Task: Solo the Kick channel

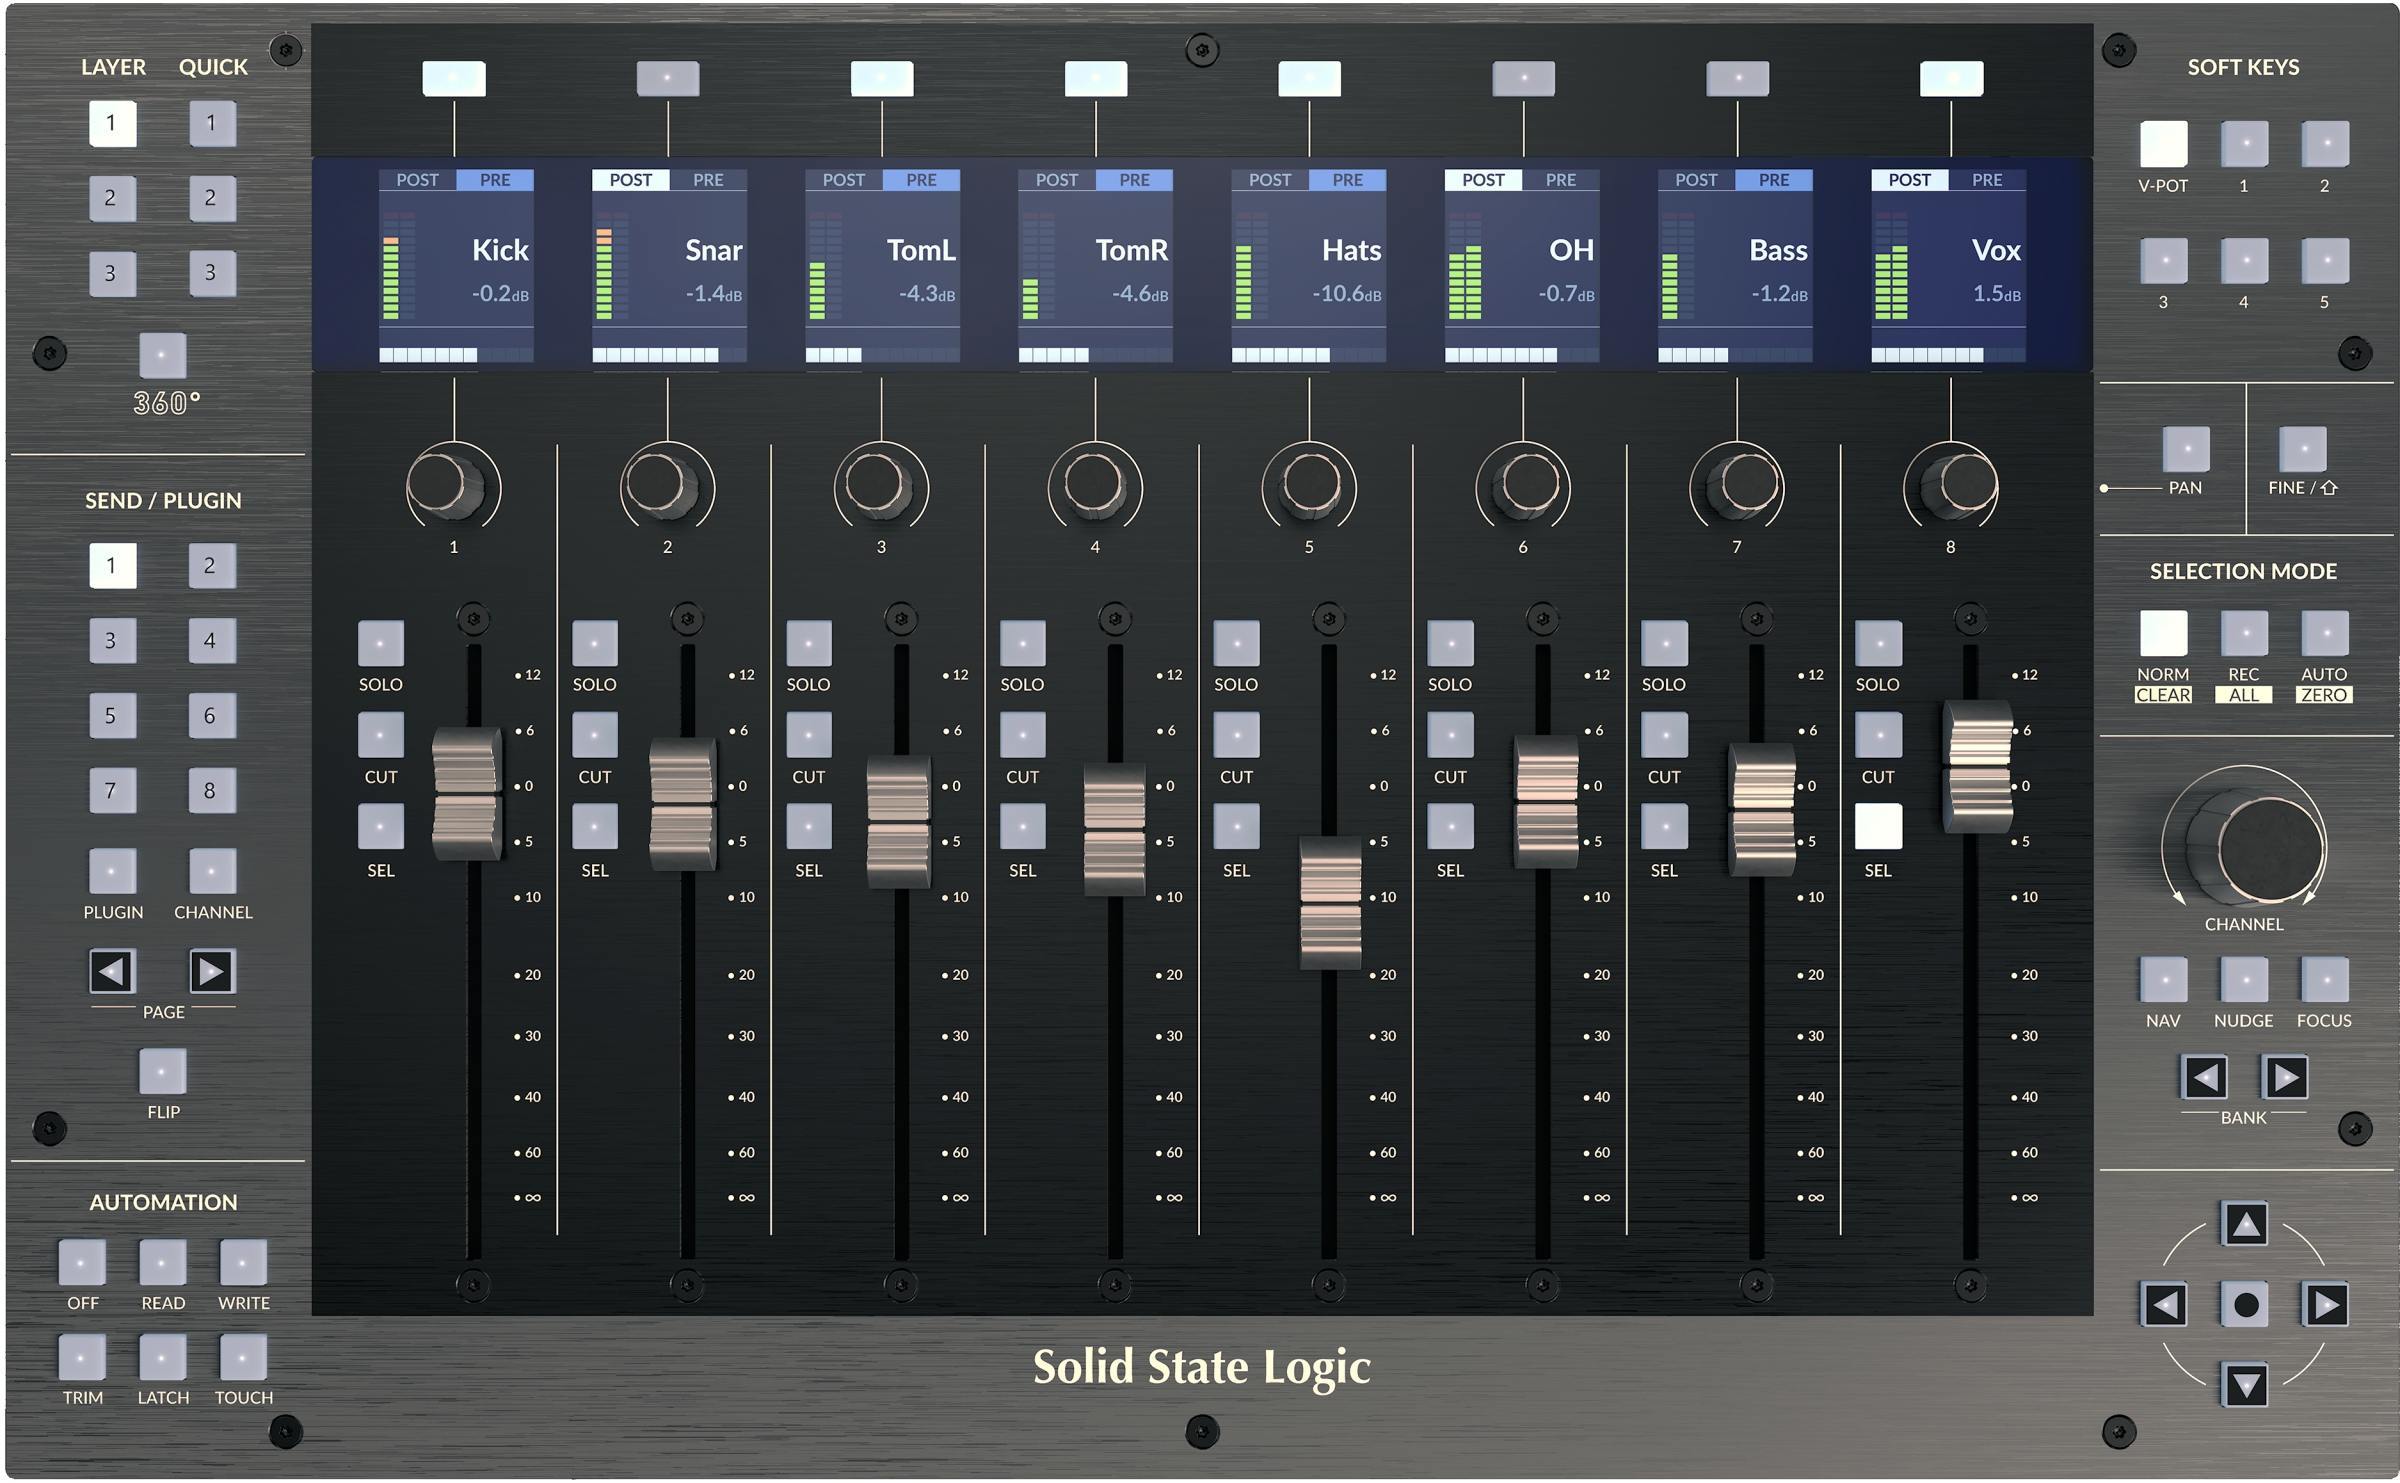Action: point(380,643)
